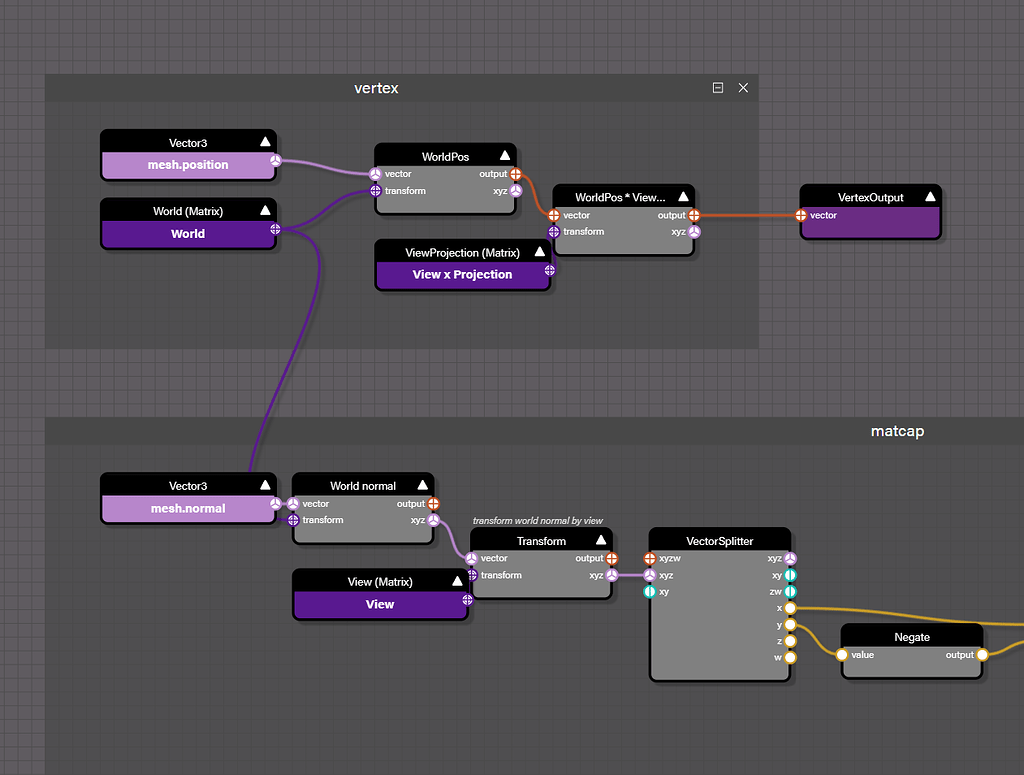Click the xyz output socket on Transform

click(x=611, y=575)
